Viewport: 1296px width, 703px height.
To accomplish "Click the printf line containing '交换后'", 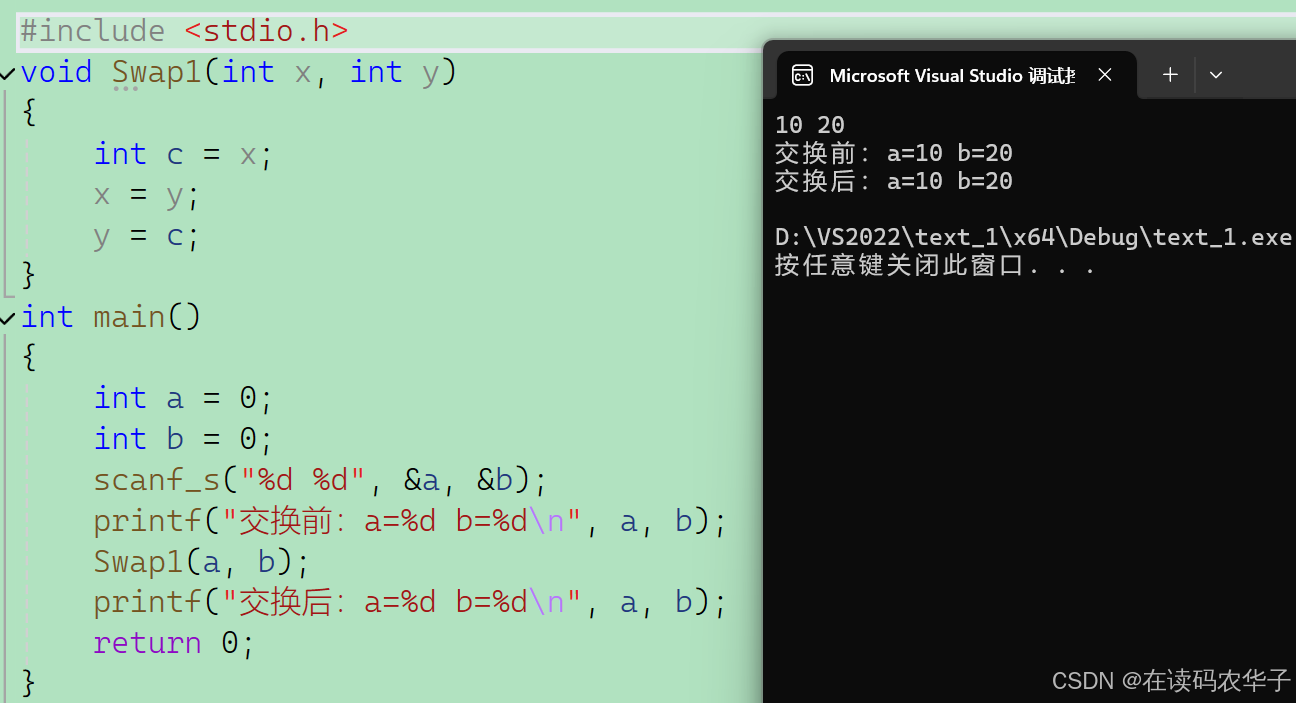I will (410, 603).
